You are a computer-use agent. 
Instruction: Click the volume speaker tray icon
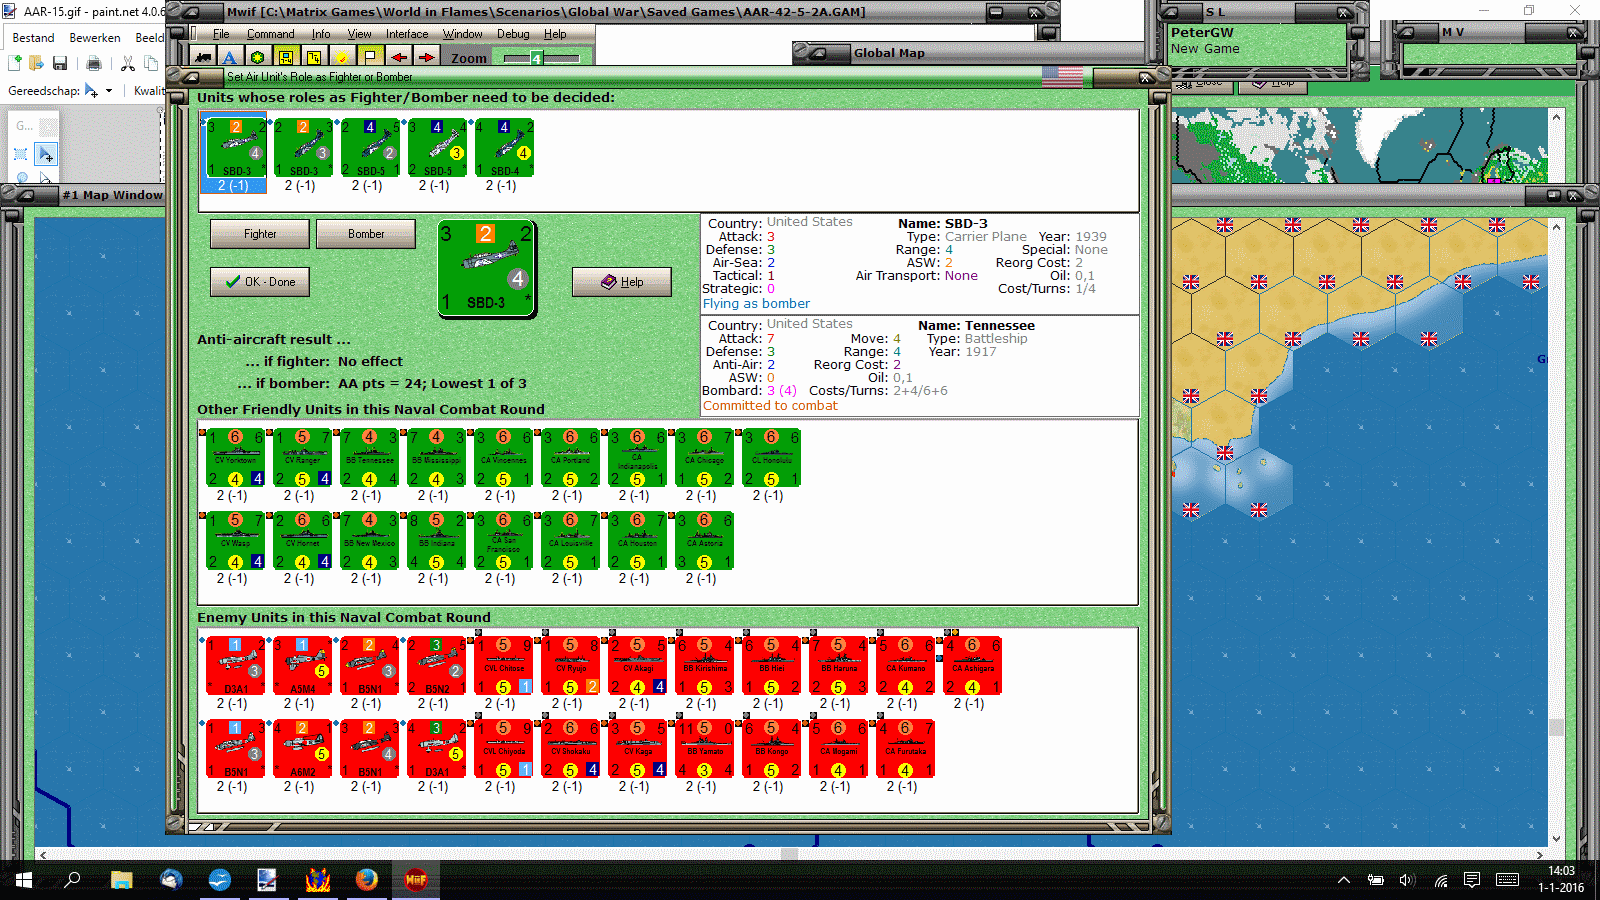1407,880
